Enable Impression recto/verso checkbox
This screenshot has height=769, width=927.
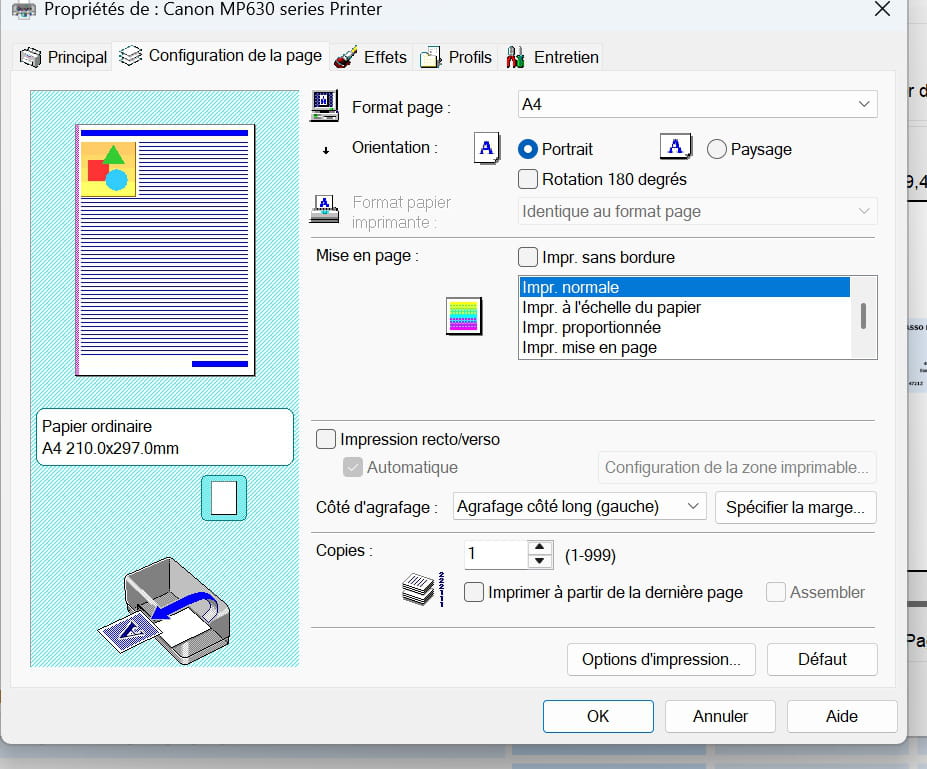coord(326,439)
